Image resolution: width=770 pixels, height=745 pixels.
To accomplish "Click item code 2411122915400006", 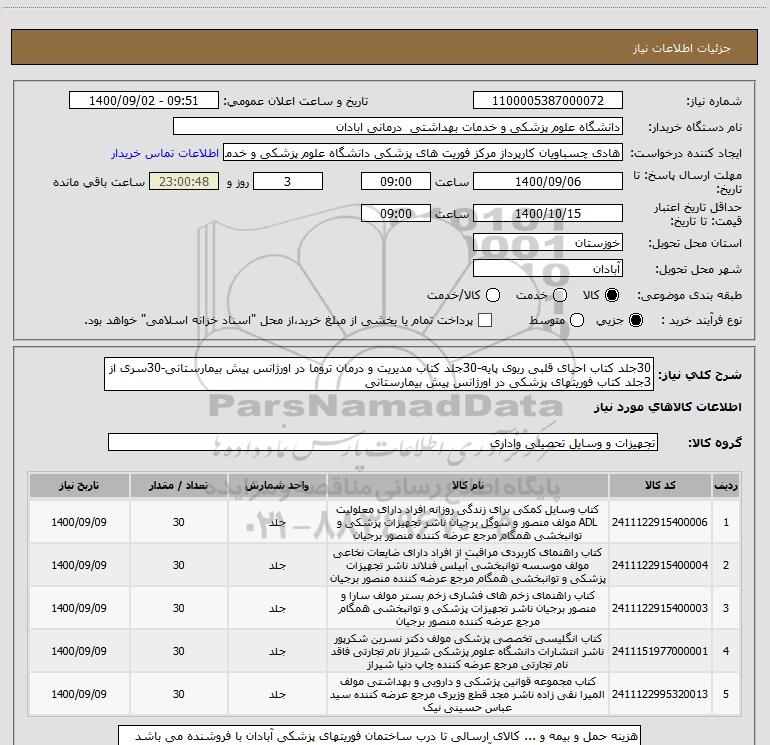I will coord(660,522).
